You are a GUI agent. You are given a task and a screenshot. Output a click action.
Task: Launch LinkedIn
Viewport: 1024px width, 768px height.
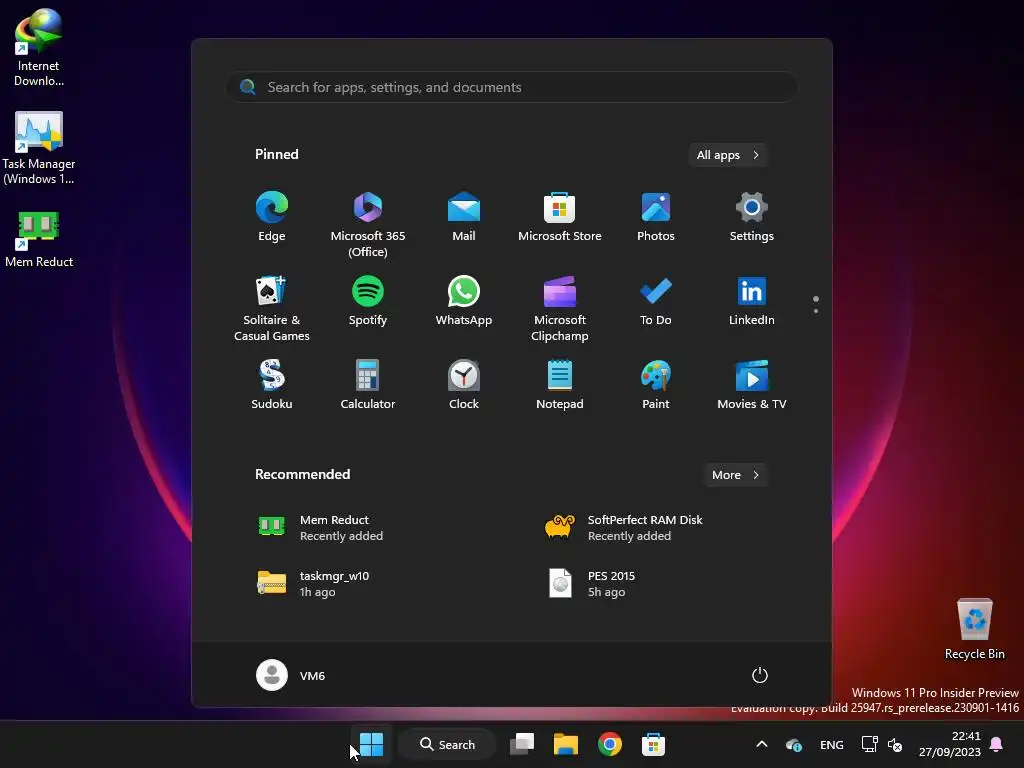pos(752,301)
